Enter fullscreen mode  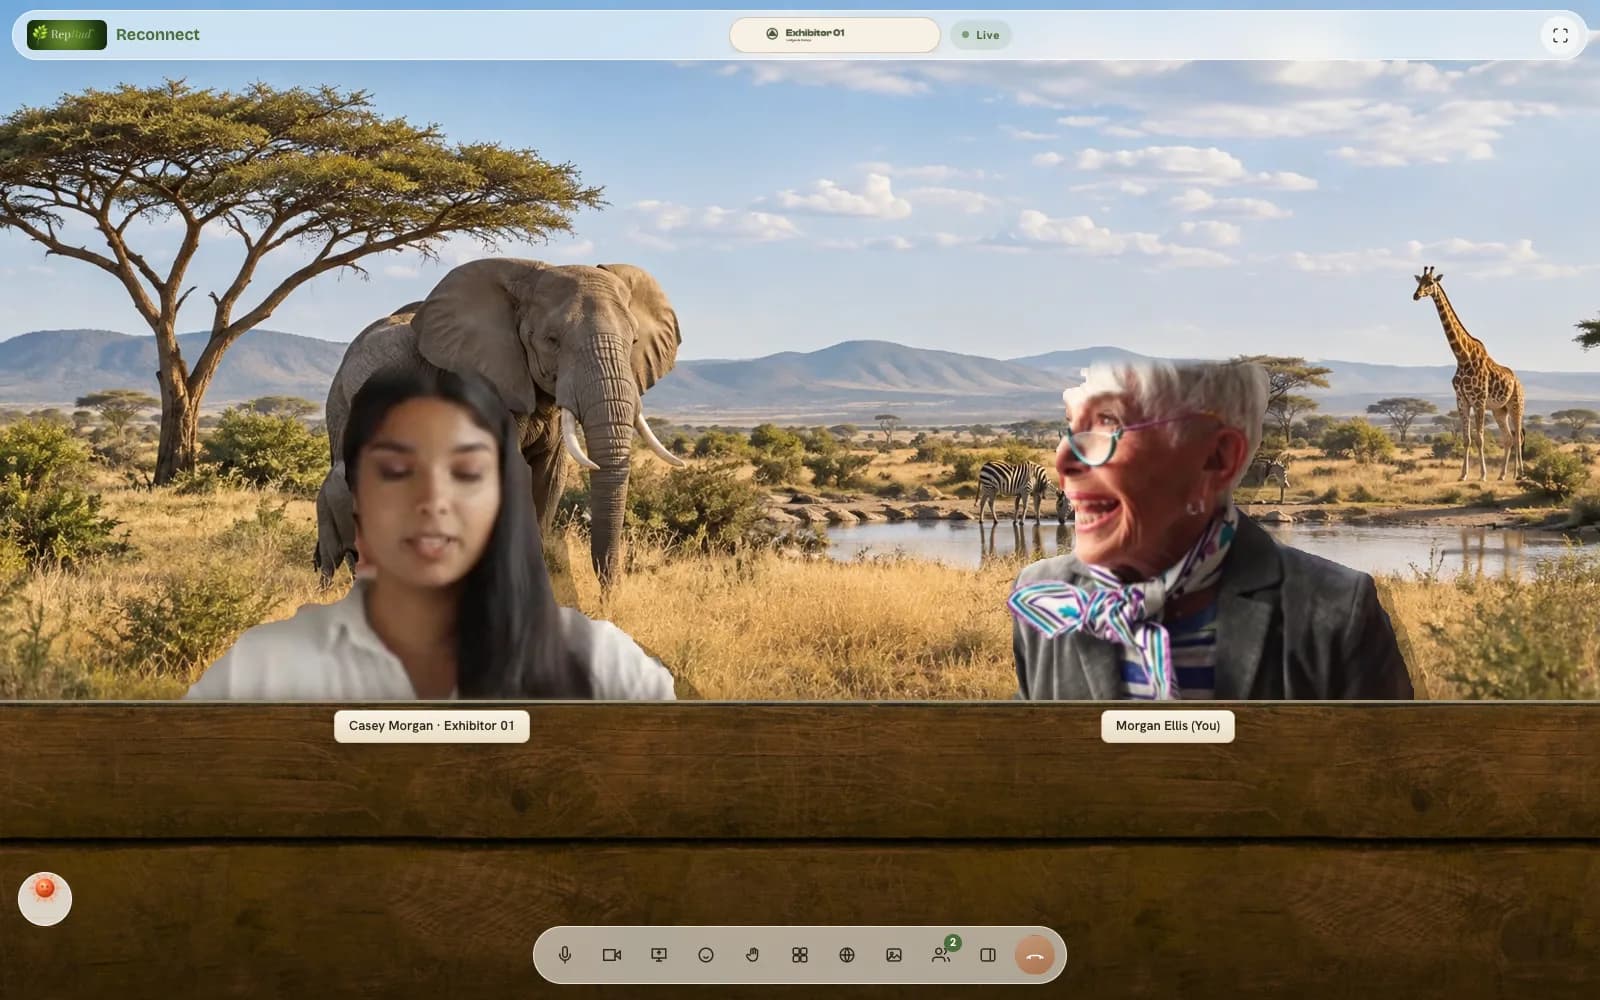[1560, 35]
